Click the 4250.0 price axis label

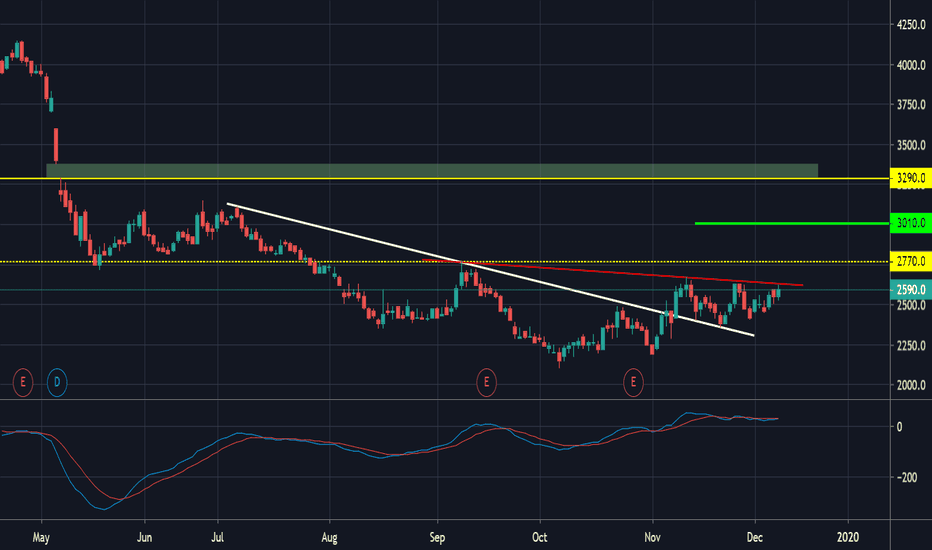coord(911,25)
